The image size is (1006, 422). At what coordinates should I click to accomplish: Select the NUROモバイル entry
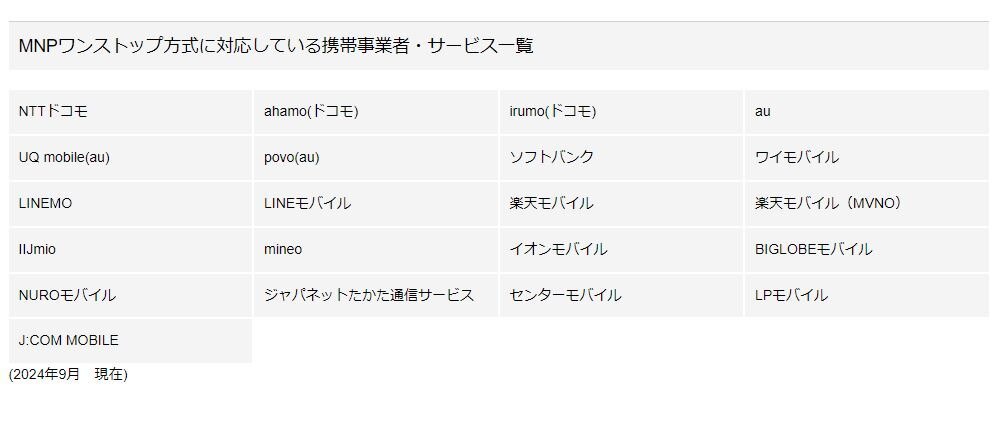130,296
